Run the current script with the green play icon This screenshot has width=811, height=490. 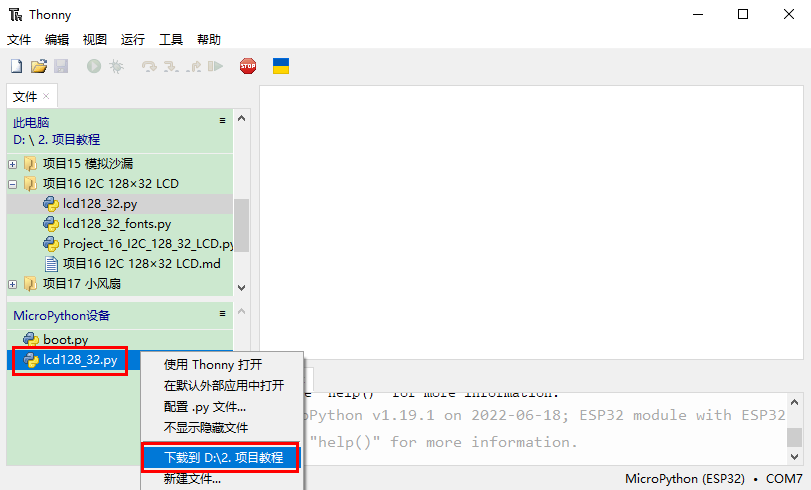pos(93,67)
